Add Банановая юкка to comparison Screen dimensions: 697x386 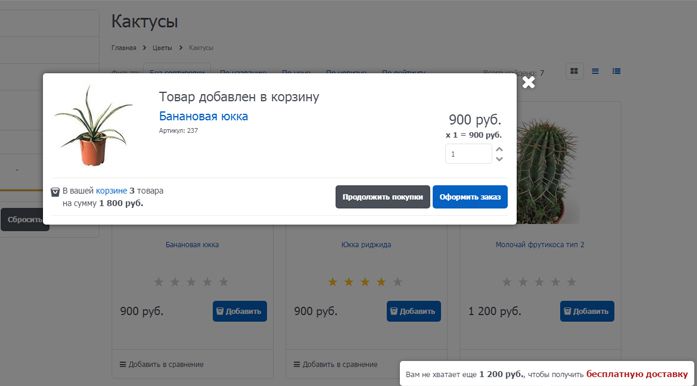click(161, 364)
